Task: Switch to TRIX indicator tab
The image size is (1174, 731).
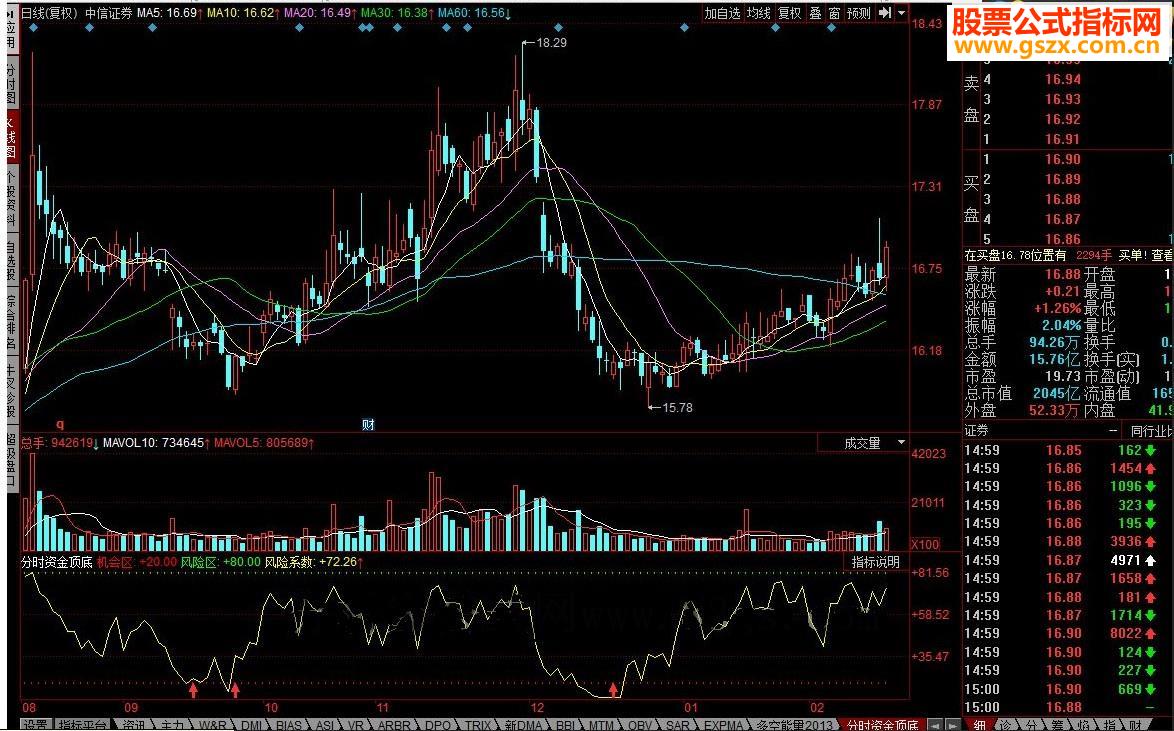Action: [x=477, y=725]
